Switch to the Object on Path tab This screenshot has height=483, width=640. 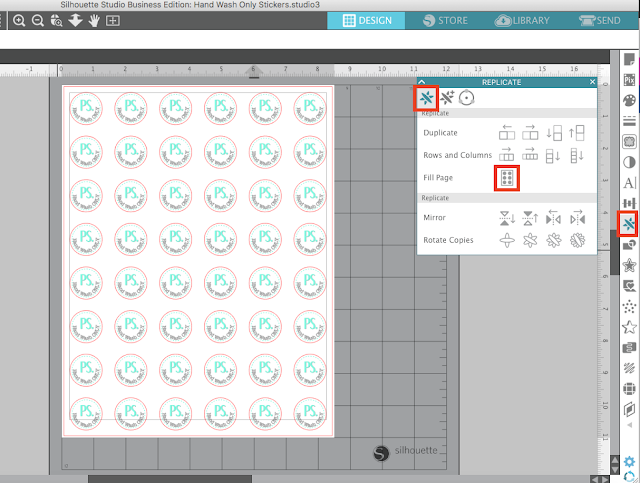pyautogui.click(x=466, y=98)
